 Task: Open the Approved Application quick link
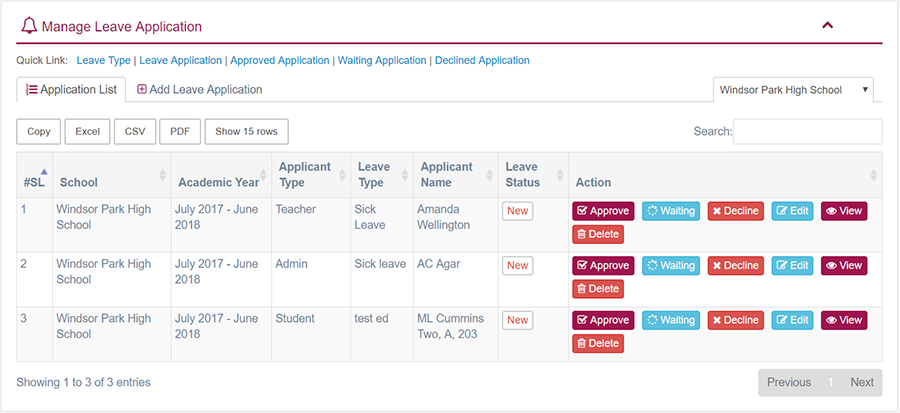pos(280,61)
